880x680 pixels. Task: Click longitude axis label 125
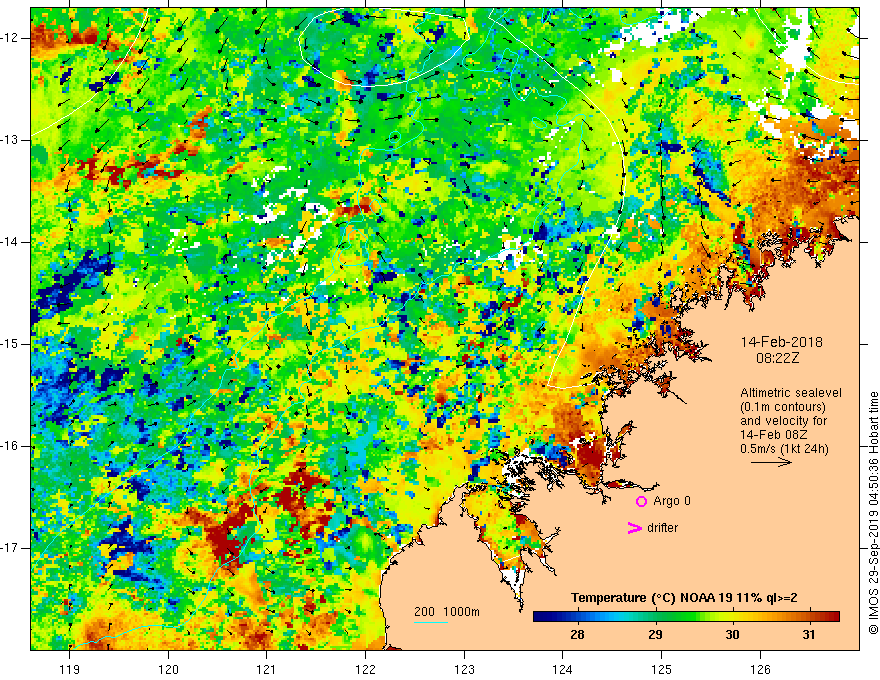coord(662,669)
